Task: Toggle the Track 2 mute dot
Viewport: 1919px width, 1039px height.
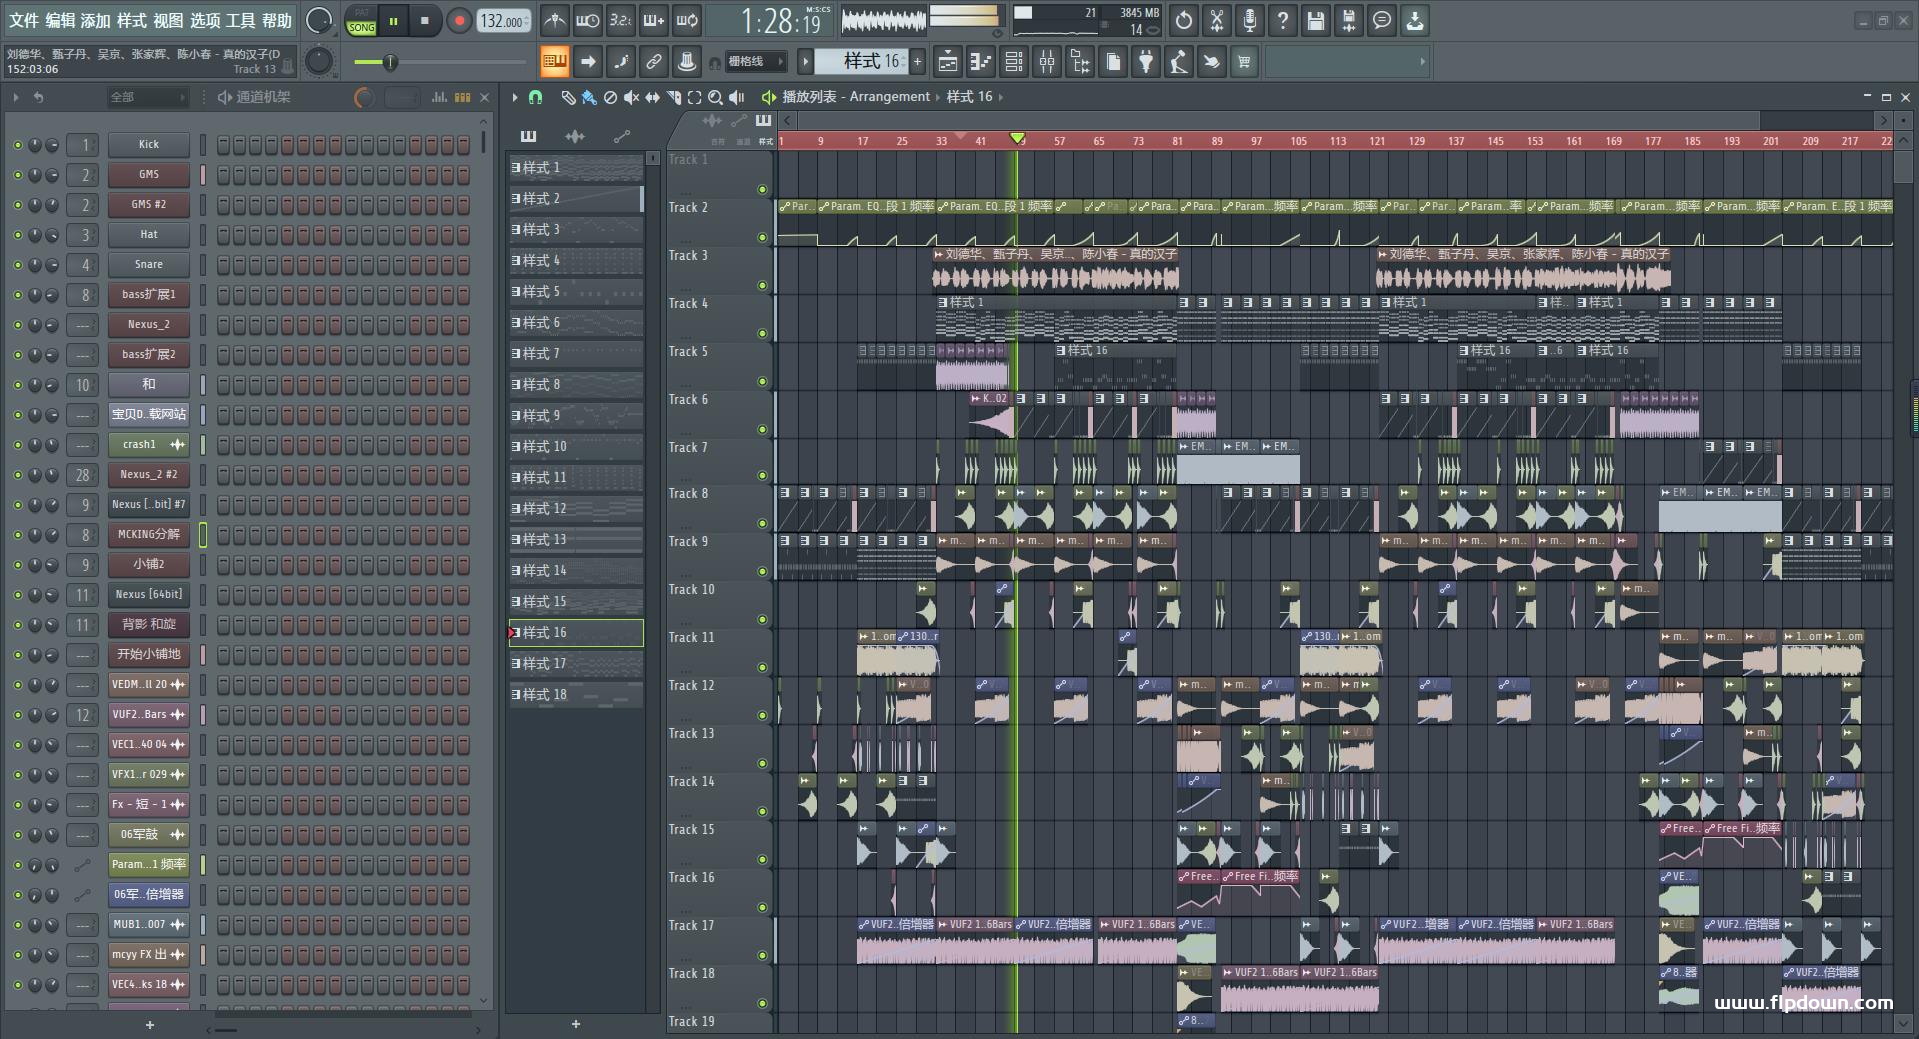Action: point(762,237)
